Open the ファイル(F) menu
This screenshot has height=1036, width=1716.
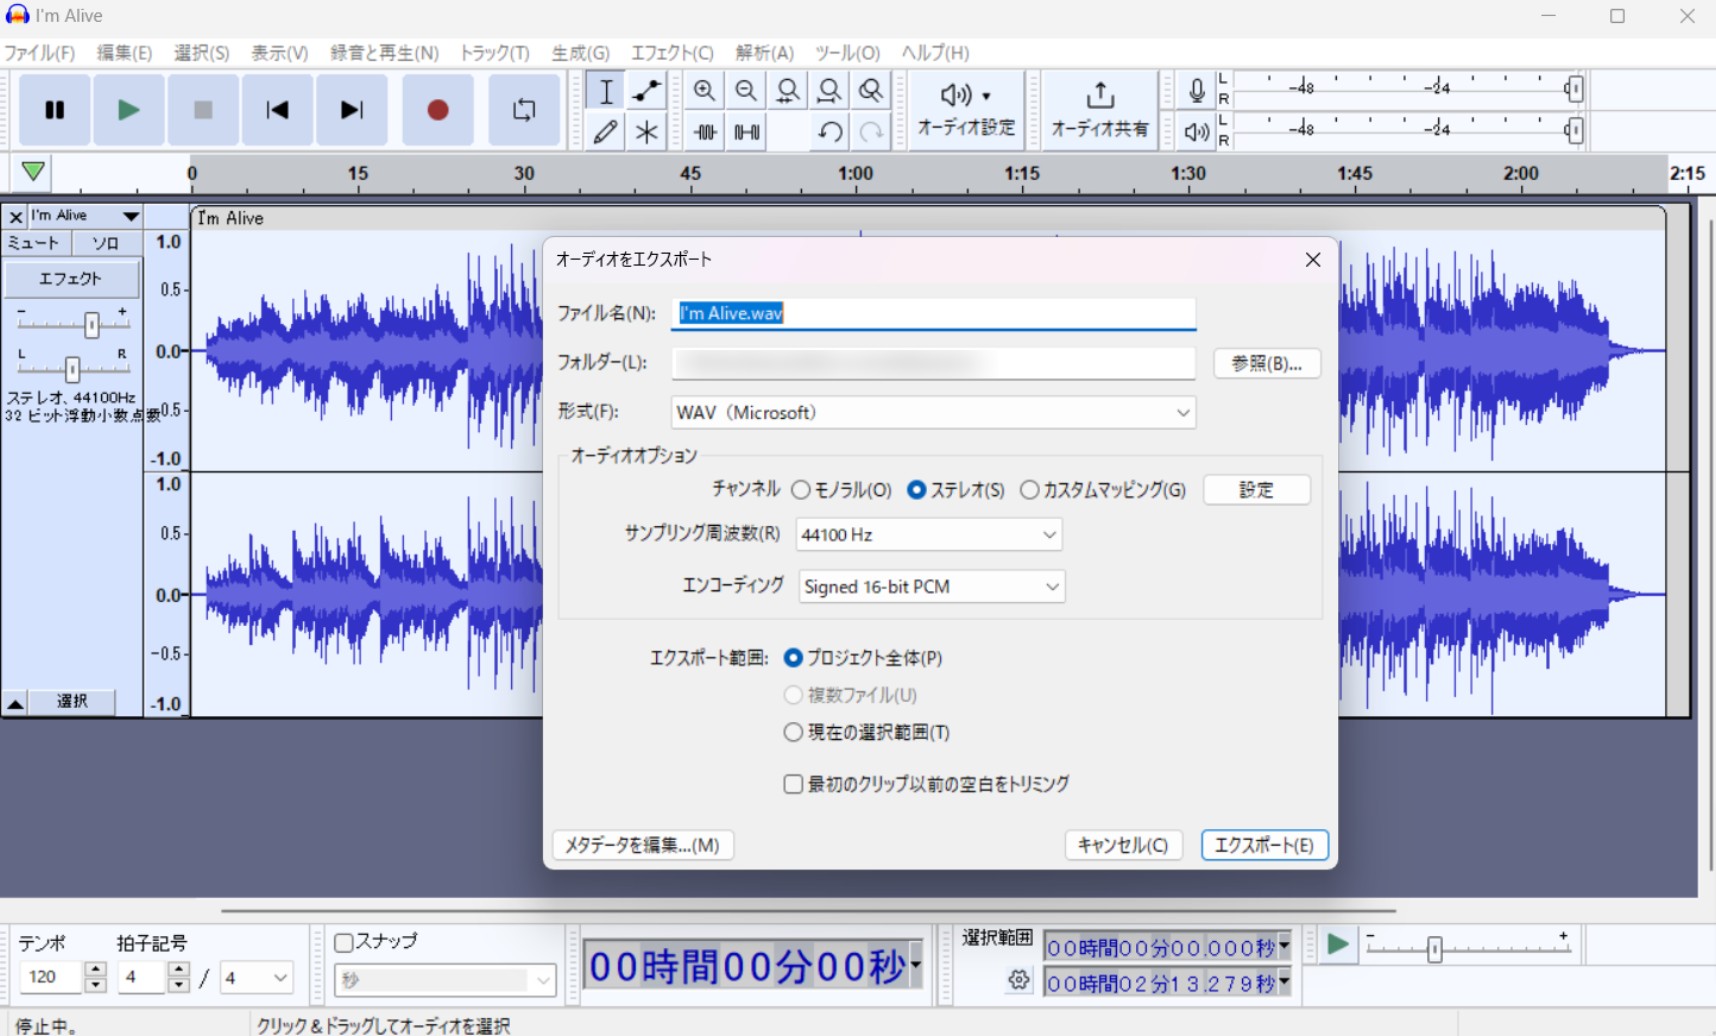point(40,53)
